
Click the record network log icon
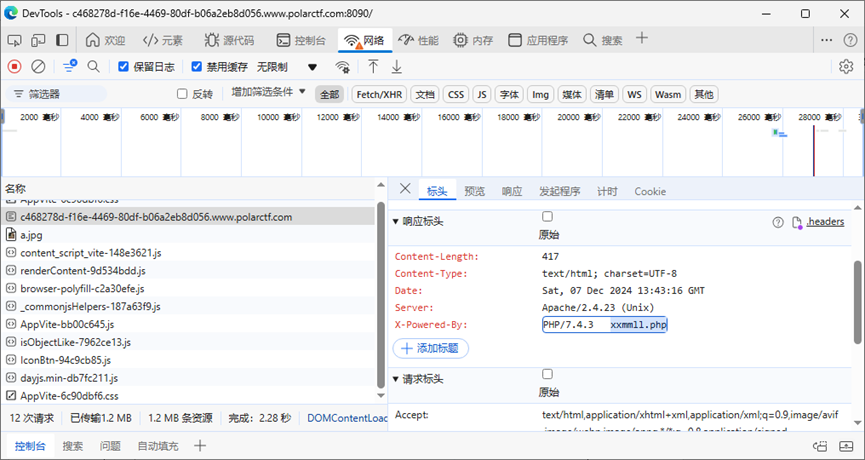(14, 67)
